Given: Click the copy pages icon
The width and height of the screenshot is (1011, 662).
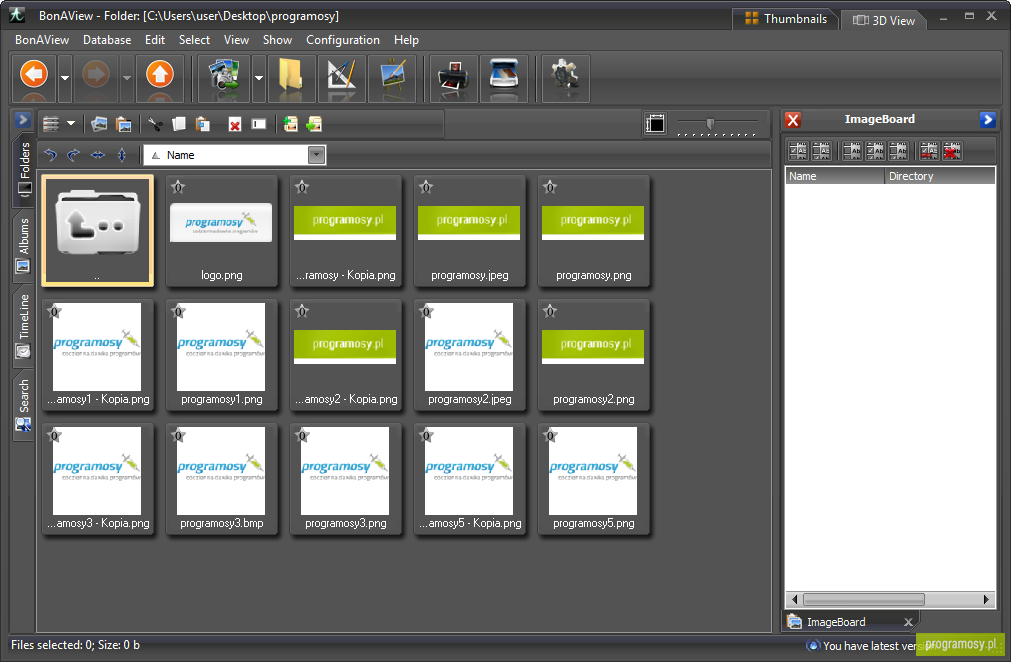Looking at the screenshot, I should tap(179, 124).
